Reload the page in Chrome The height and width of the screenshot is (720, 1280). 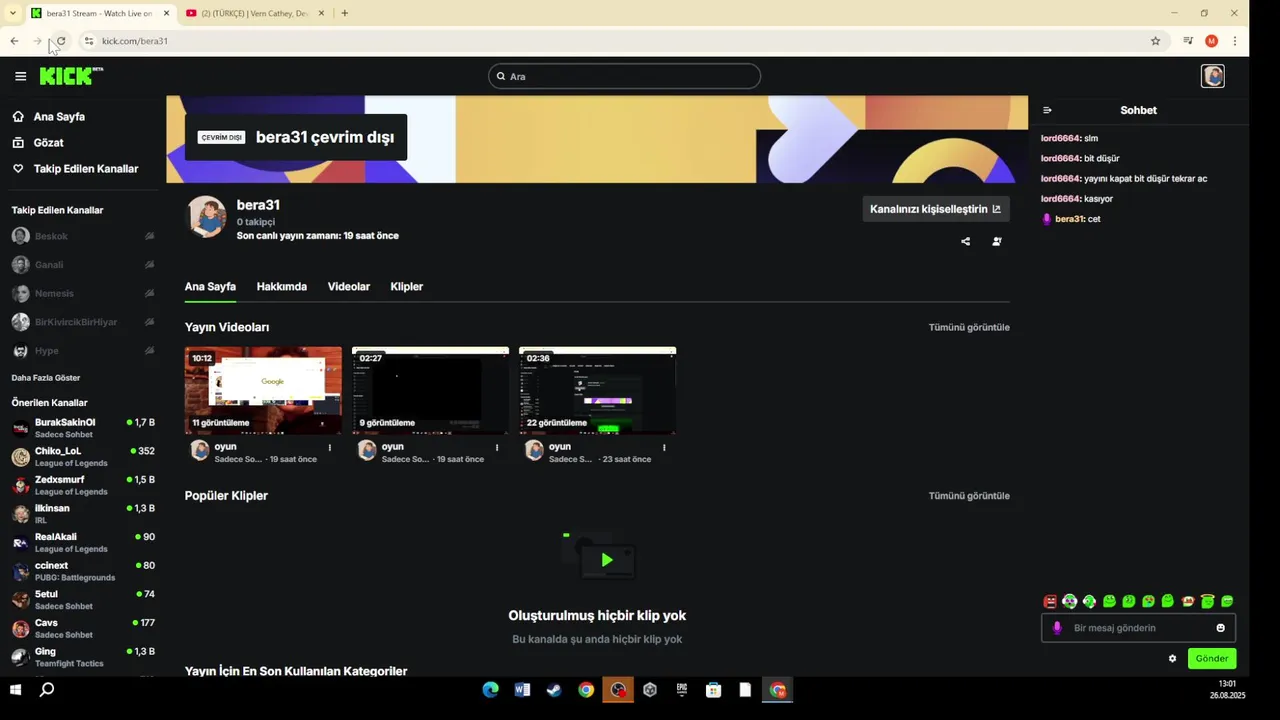61,41
